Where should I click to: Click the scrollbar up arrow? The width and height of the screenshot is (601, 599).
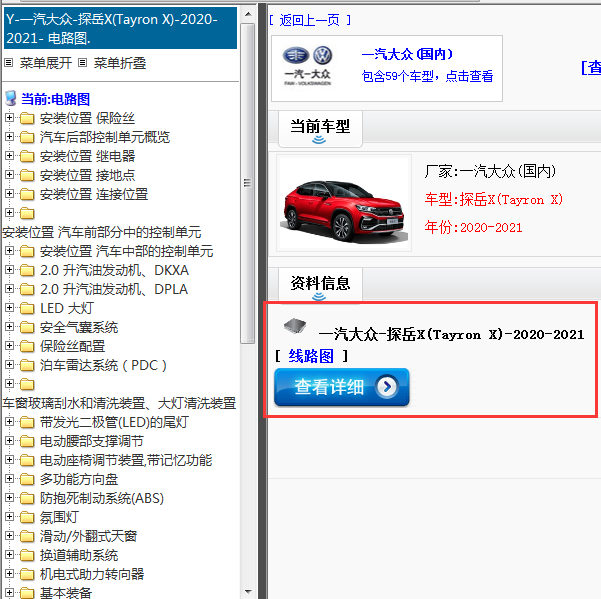click(x=248, y=15)
